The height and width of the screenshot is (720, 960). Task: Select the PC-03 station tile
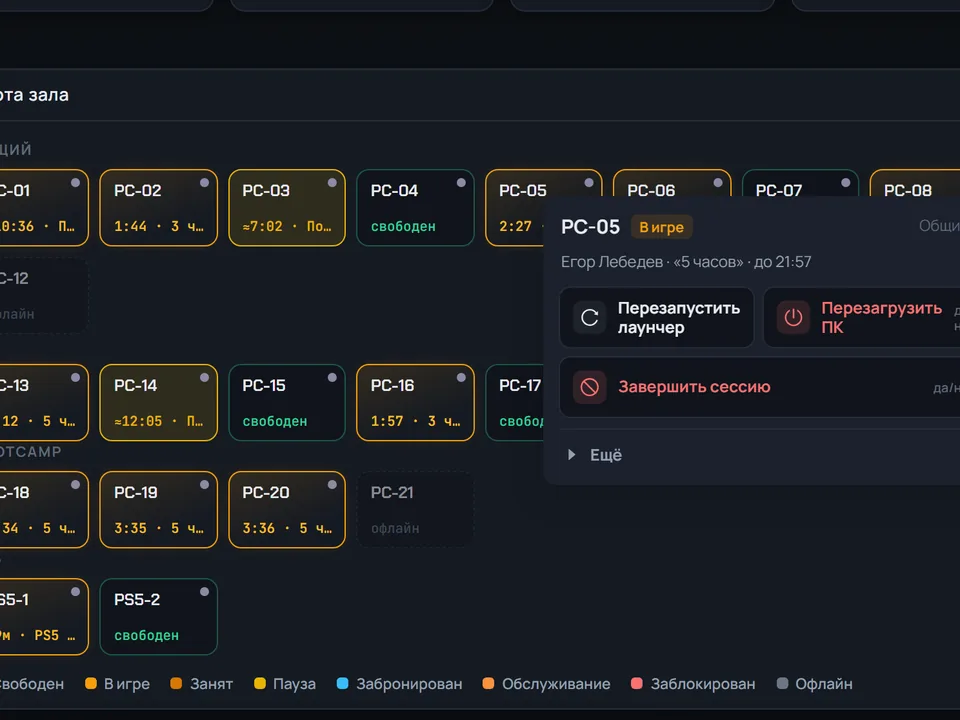coord(287,208)
